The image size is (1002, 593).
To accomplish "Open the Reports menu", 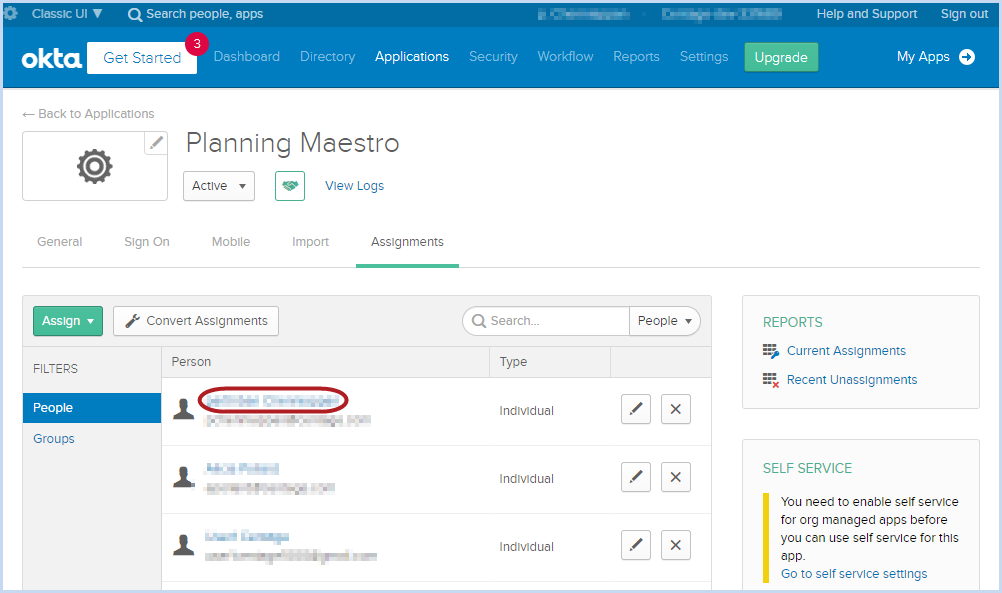I will [x=636, y=56].
